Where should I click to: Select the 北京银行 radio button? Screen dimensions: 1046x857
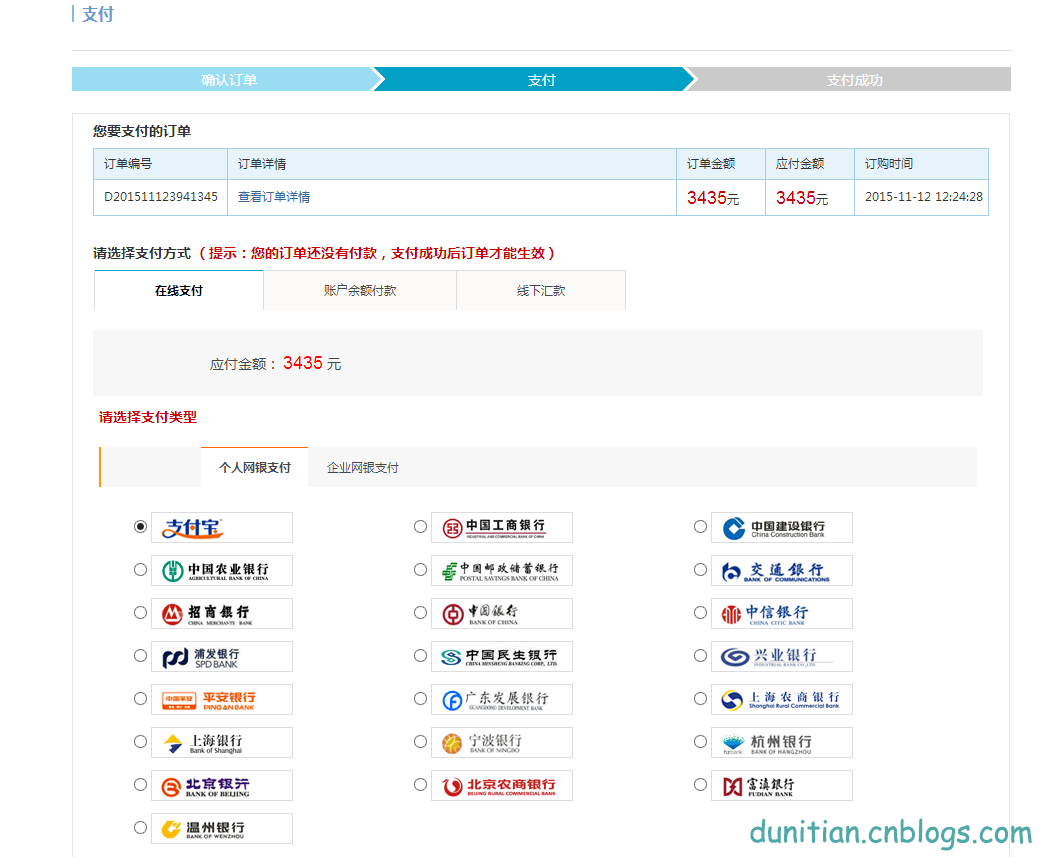tap(140, 784)
